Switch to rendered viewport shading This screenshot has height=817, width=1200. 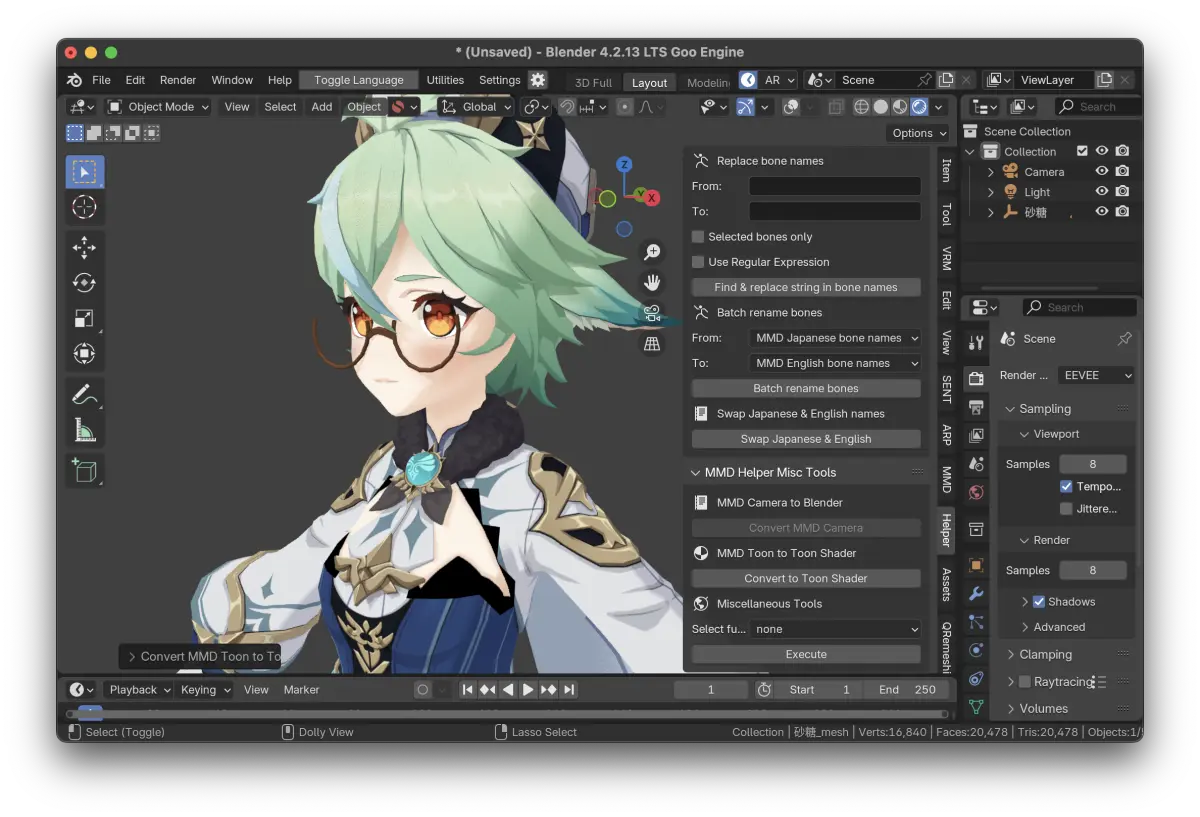pos(919,107)
